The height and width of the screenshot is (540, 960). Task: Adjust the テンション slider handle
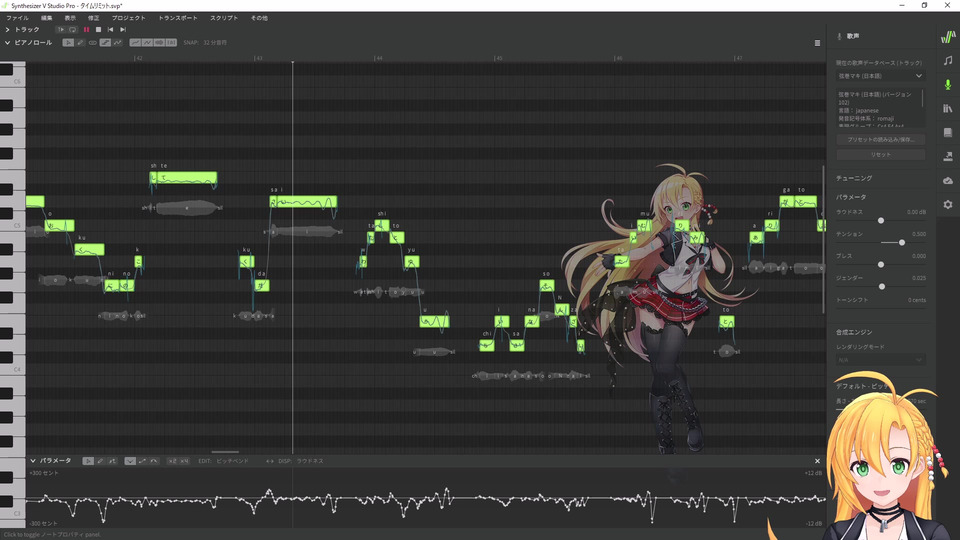902,242
